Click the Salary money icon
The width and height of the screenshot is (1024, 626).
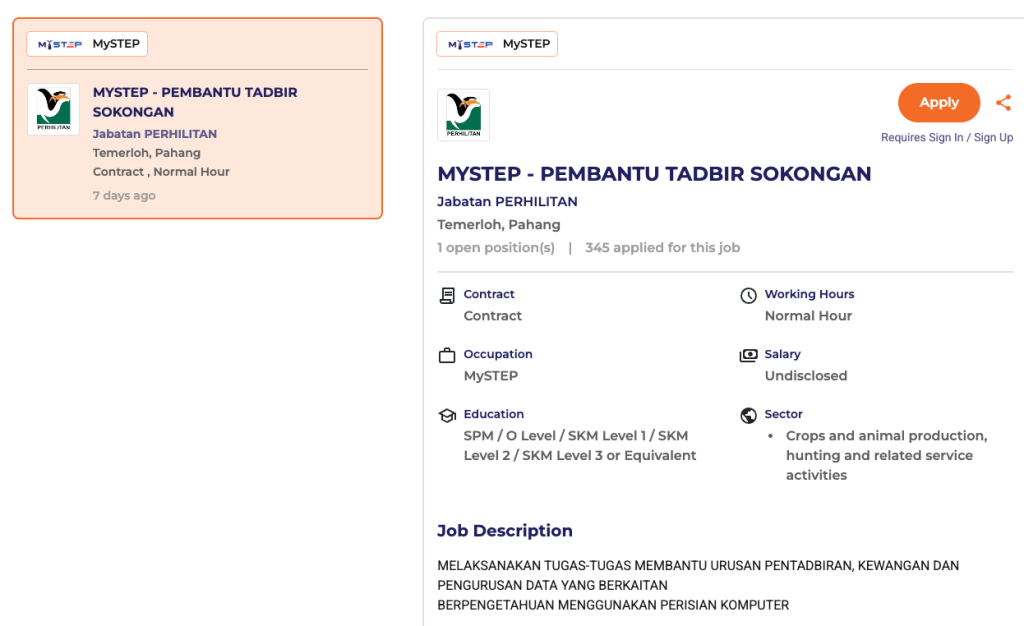coord(748,355)
